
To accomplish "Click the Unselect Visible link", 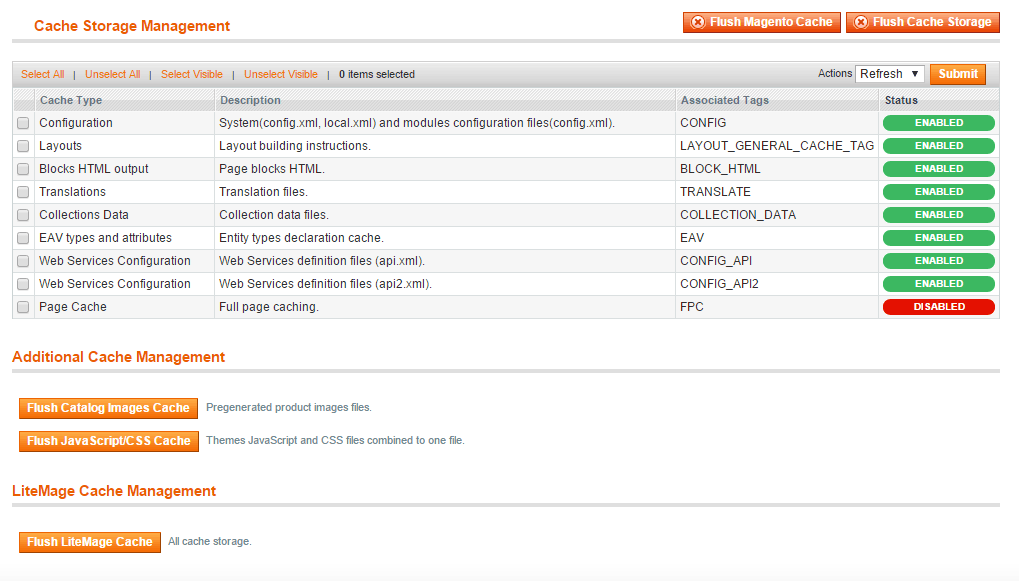I will tap(281, 74).
